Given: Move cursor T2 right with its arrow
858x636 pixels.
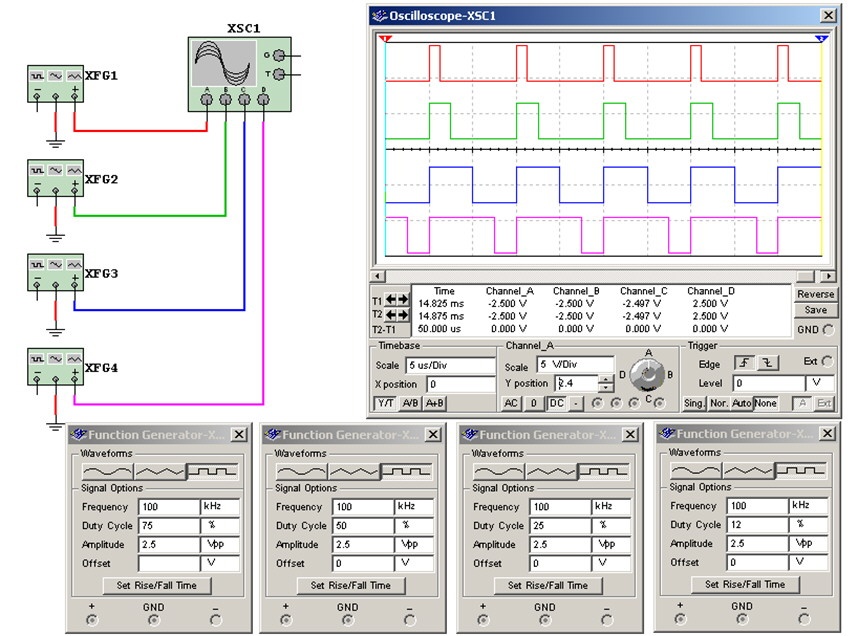Looking at the screenshot, I should point(403,315).
